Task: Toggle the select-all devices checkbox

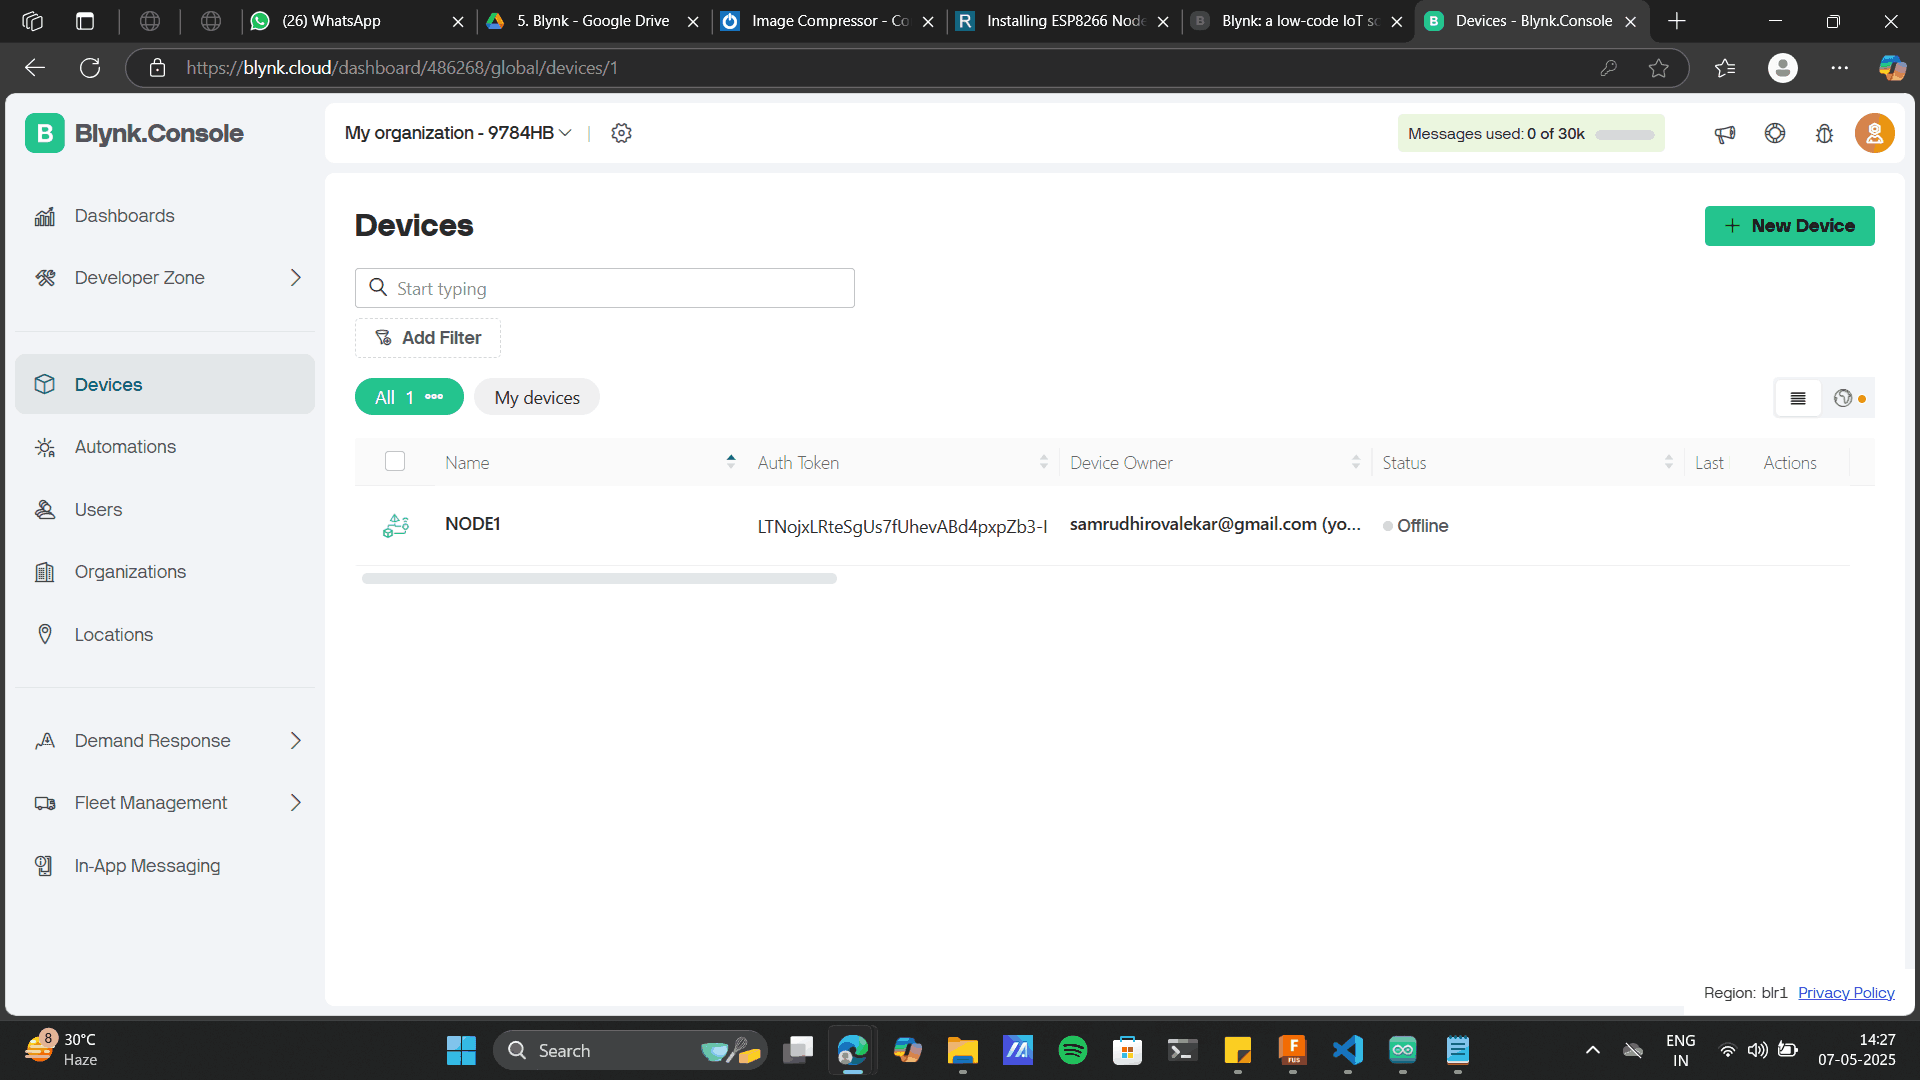Action: [x=395, y=461]
